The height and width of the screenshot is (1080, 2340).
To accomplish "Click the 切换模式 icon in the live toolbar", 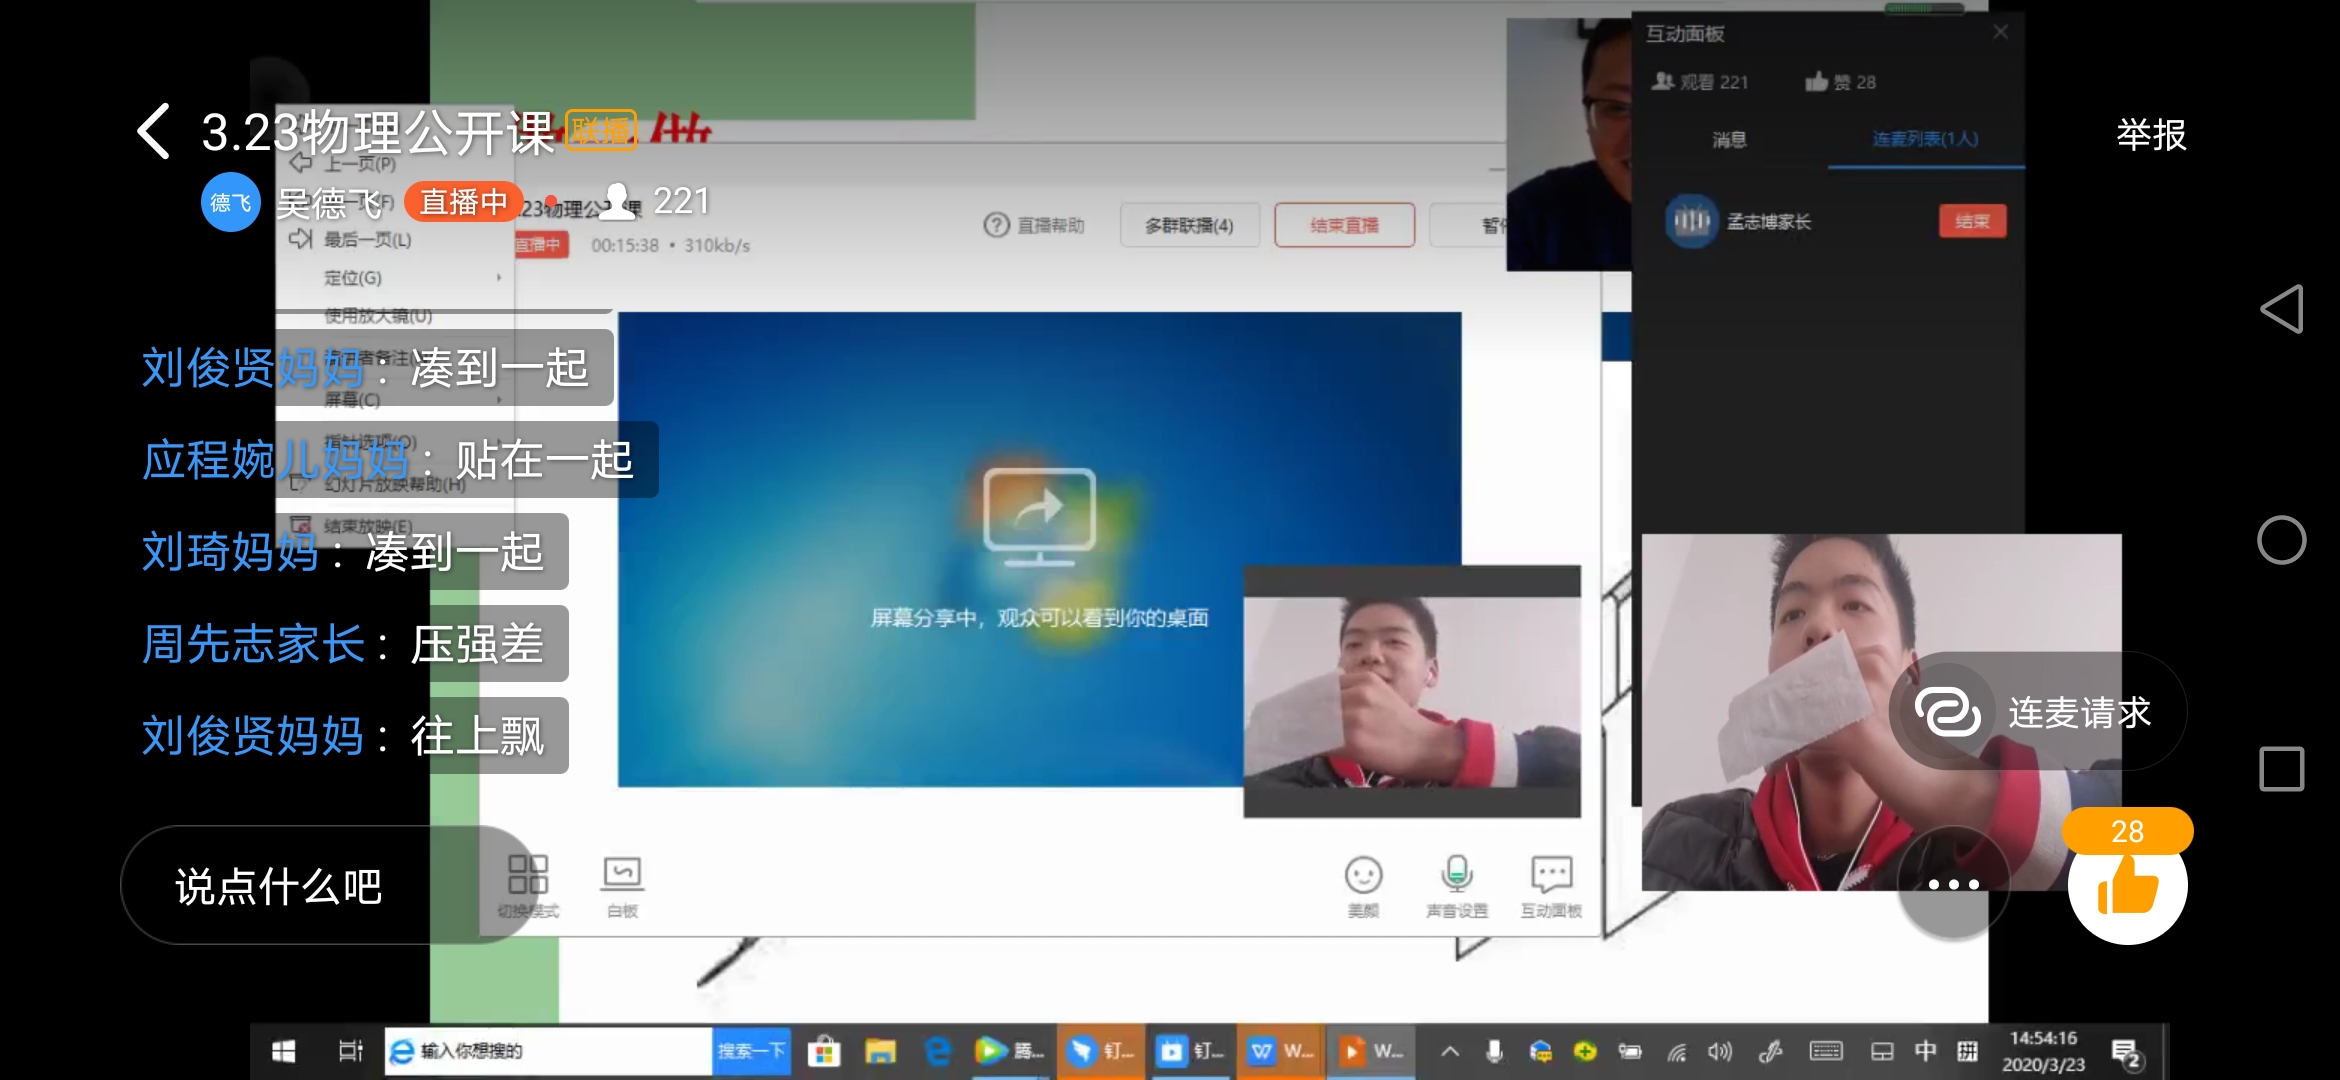I will 528,885.
